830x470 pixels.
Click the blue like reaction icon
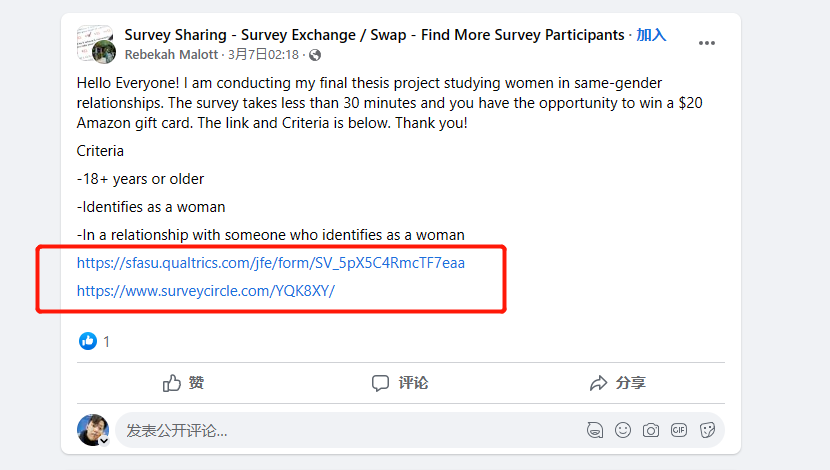click(88, 341)
